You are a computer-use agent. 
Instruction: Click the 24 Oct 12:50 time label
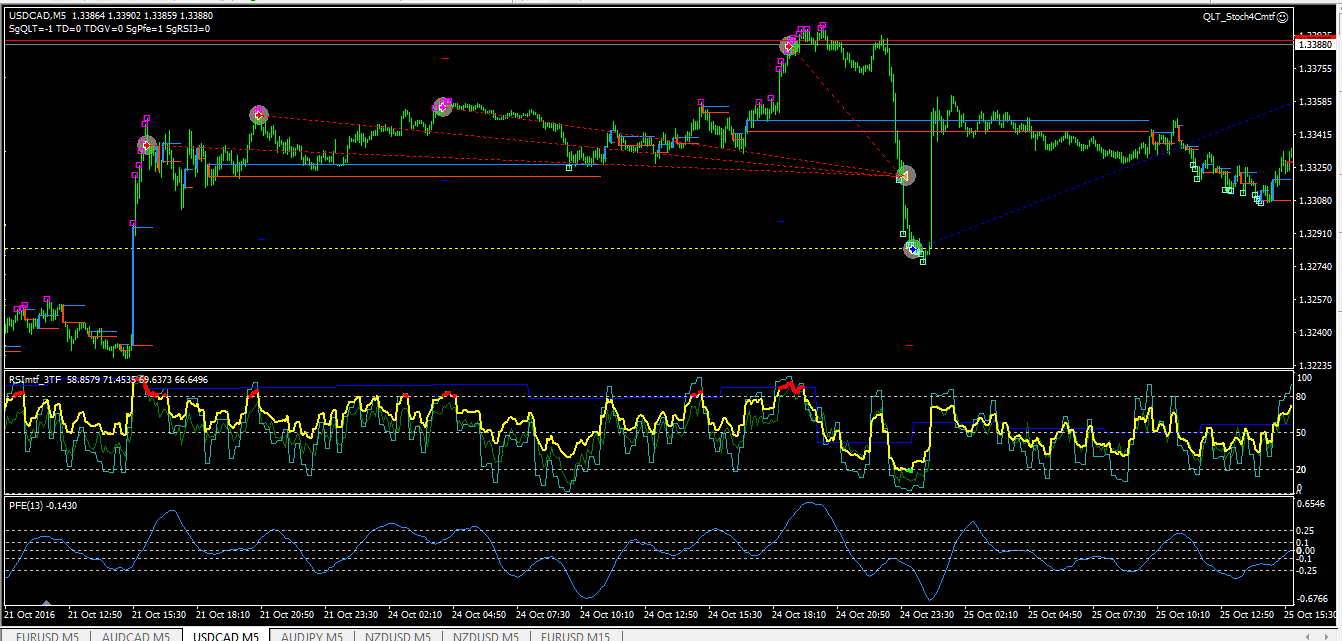click(x=673, y=615)
